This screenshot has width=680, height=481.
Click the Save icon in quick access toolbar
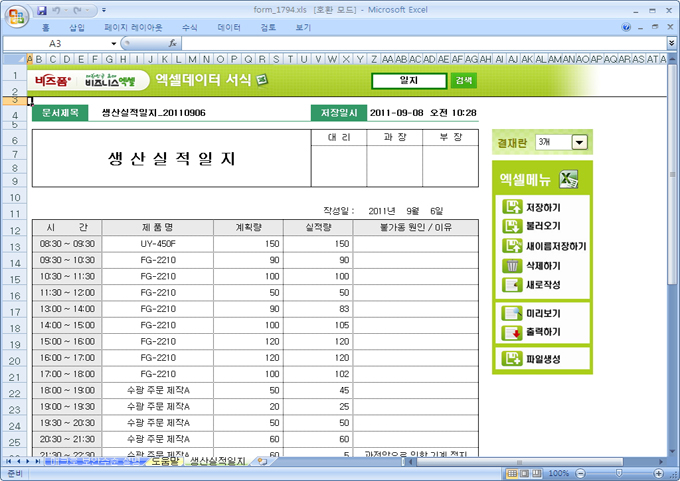[42, 10]
